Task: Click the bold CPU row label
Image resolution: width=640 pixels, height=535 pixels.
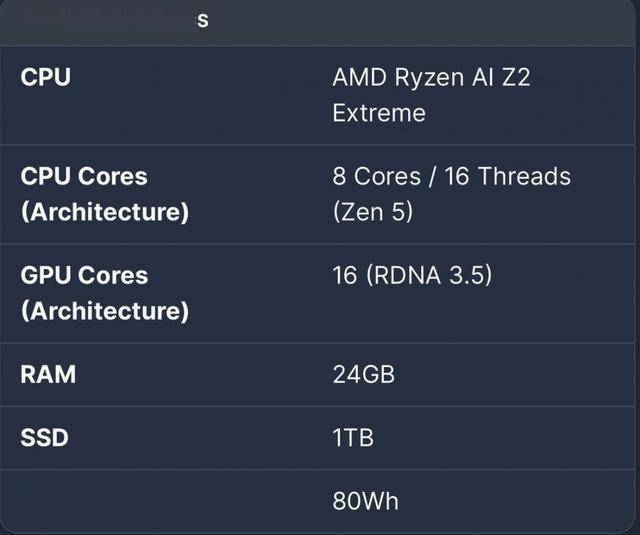Action: [45, 77]
